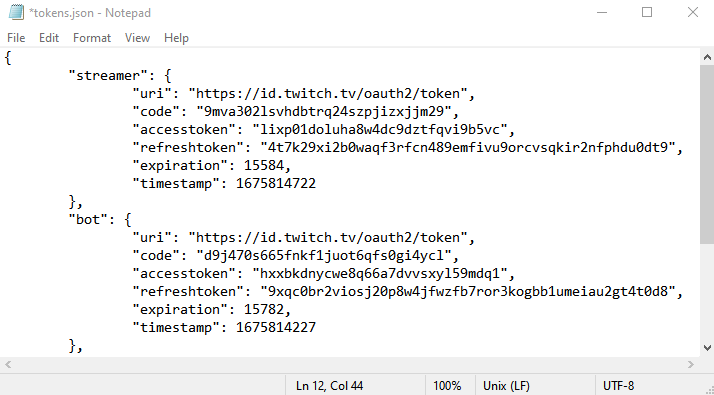Click the horizontal scrollbar right arrow

tap(691, 364)
